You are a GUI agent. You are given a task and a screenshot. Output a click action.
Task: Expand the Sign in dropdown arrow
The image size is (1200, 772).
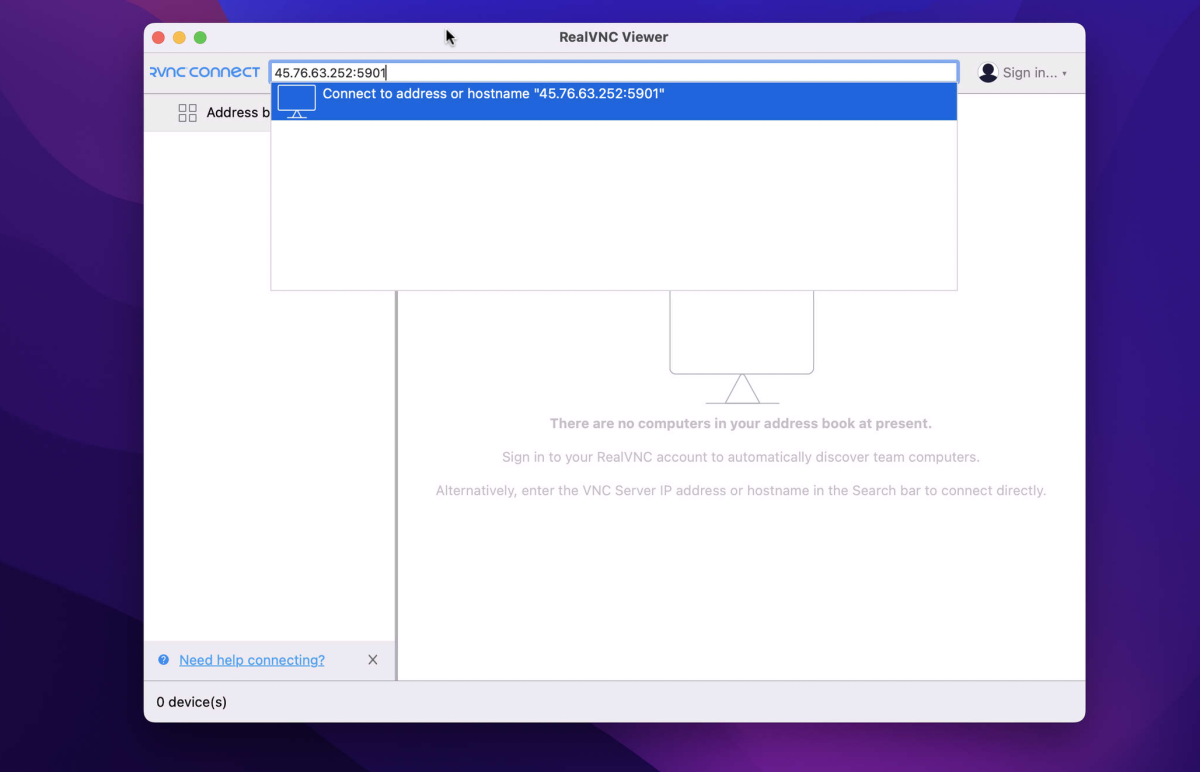(1064, 74)
